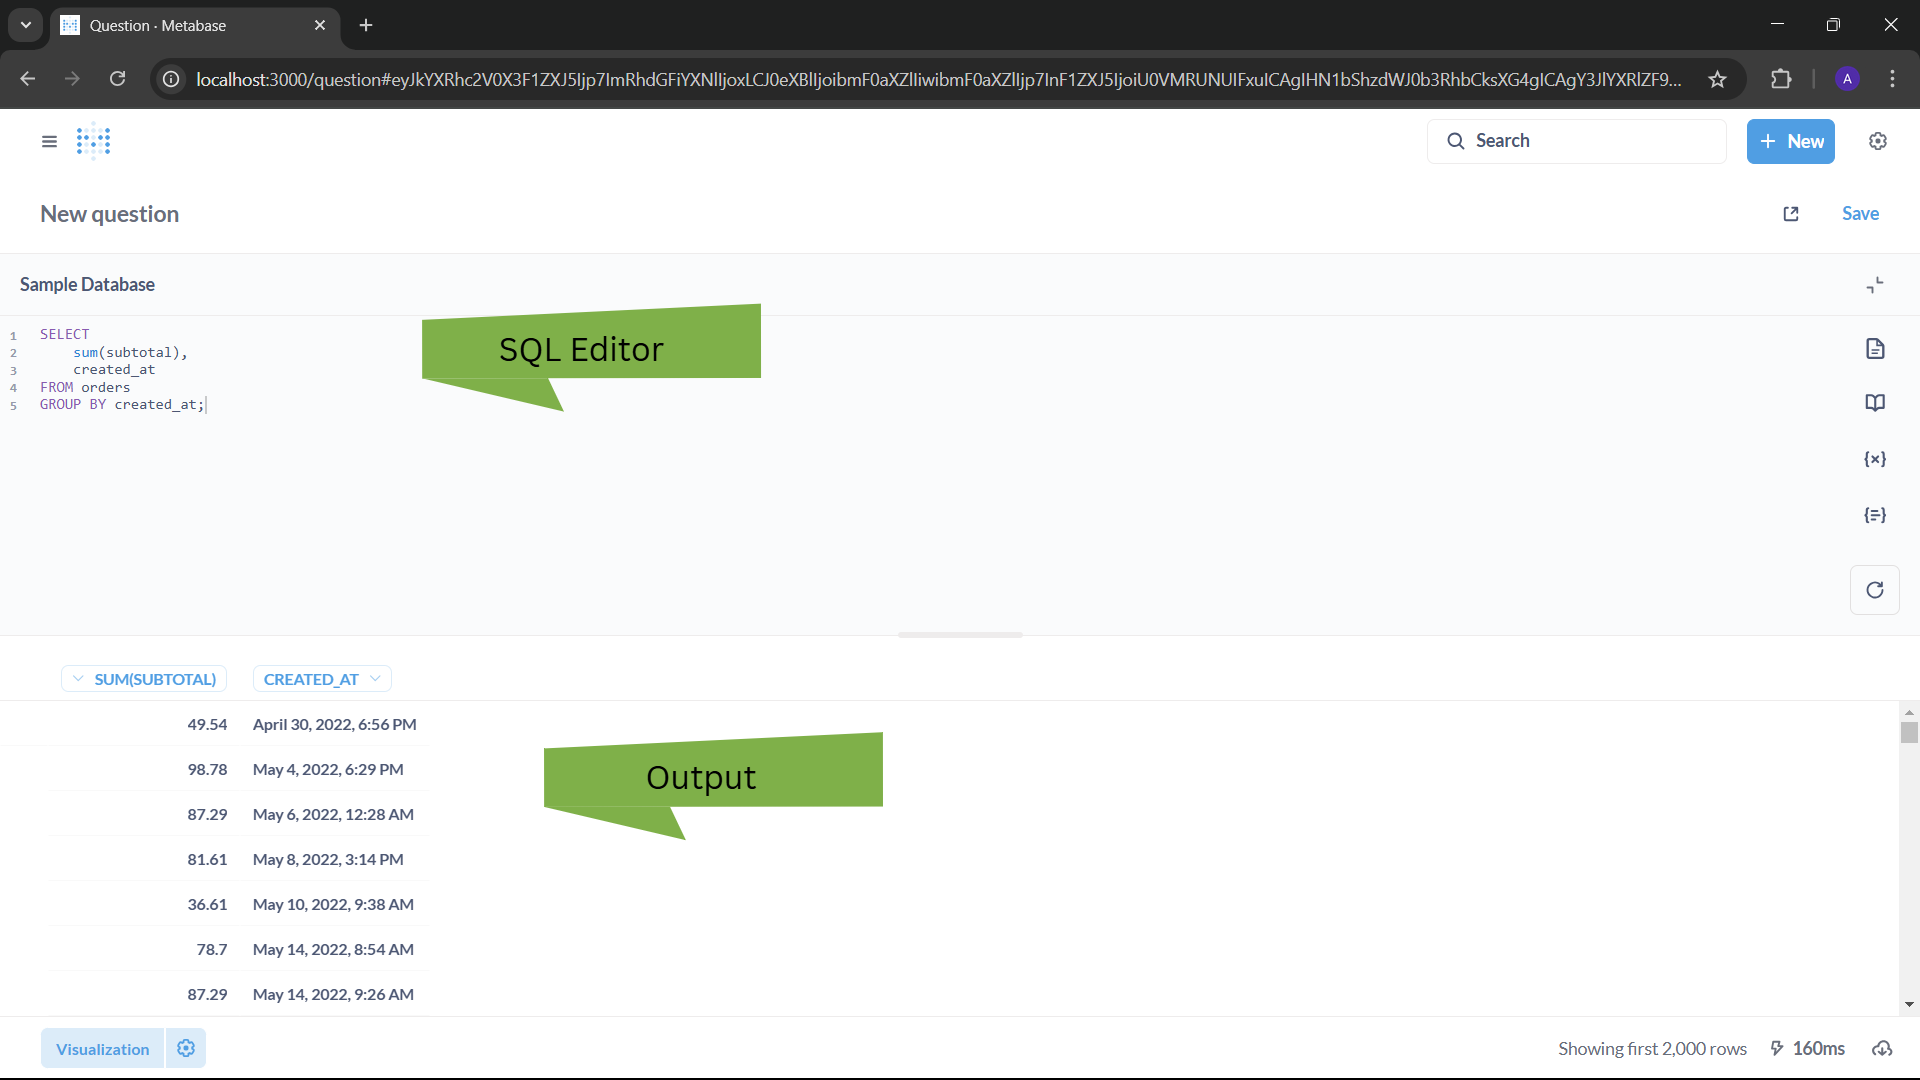This screenshot has height=1080, width=1920.
Task: Click the Metabase logo home icon
Action: point(94,142)
